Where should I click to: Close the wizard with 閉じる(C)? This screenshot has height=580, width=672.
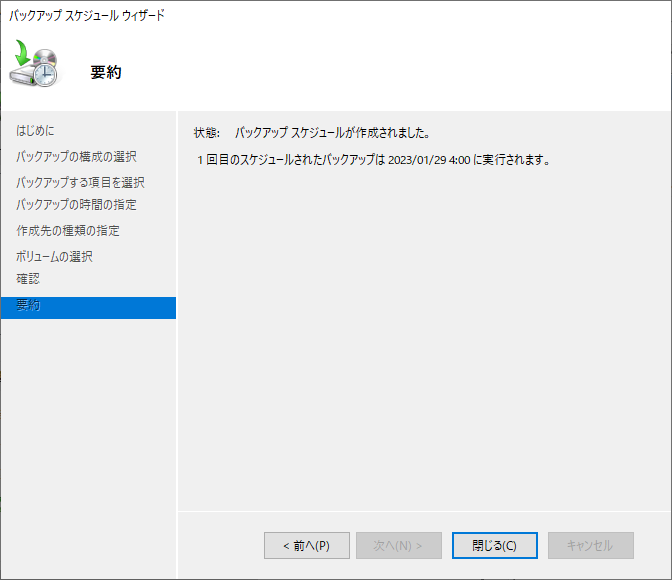[494, 546]
